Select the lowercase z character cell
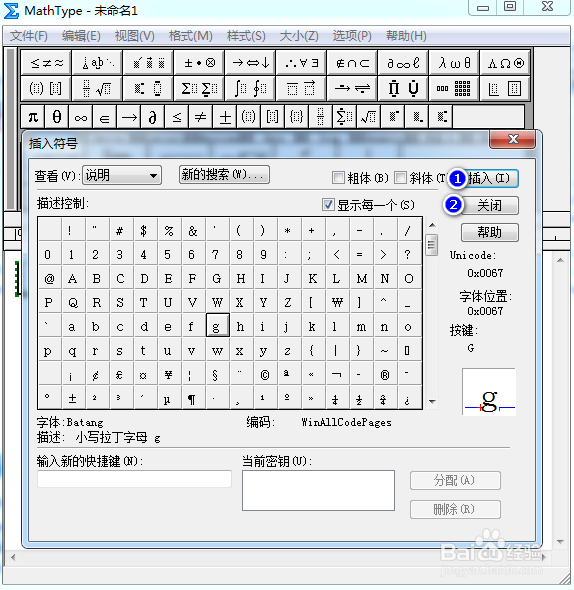This screenshot has height=590, width=574. click(x=289, y=350)
